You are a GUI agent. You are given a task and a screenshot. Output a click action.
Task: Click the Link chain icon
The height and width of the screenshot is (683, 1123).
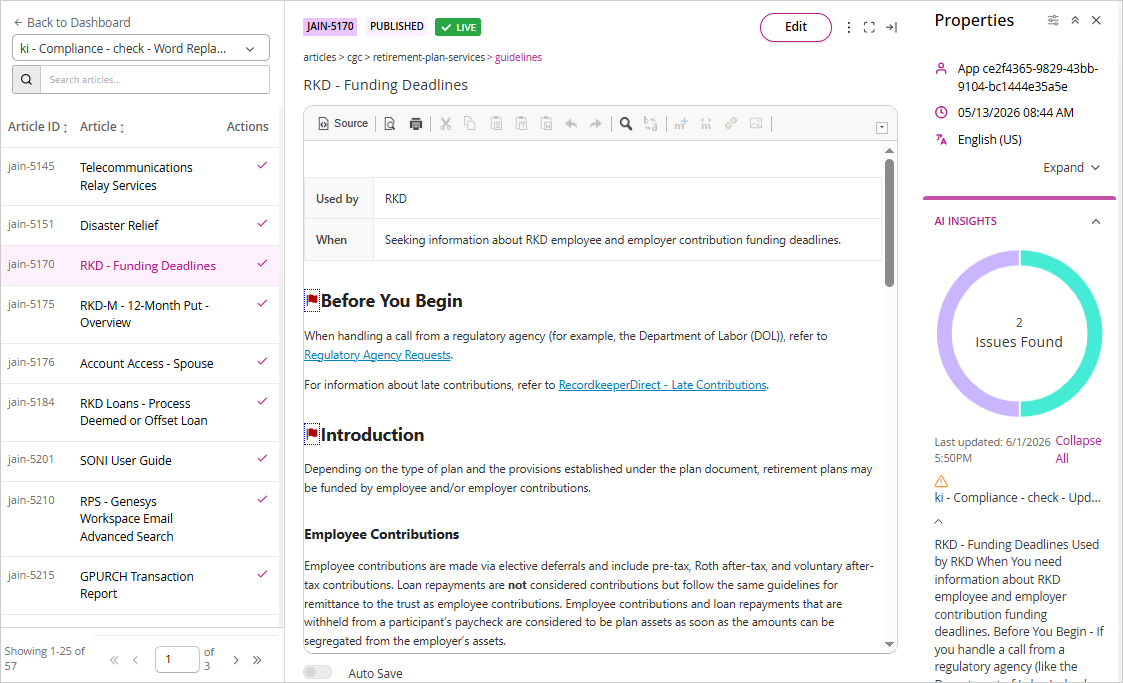(731, 124)
